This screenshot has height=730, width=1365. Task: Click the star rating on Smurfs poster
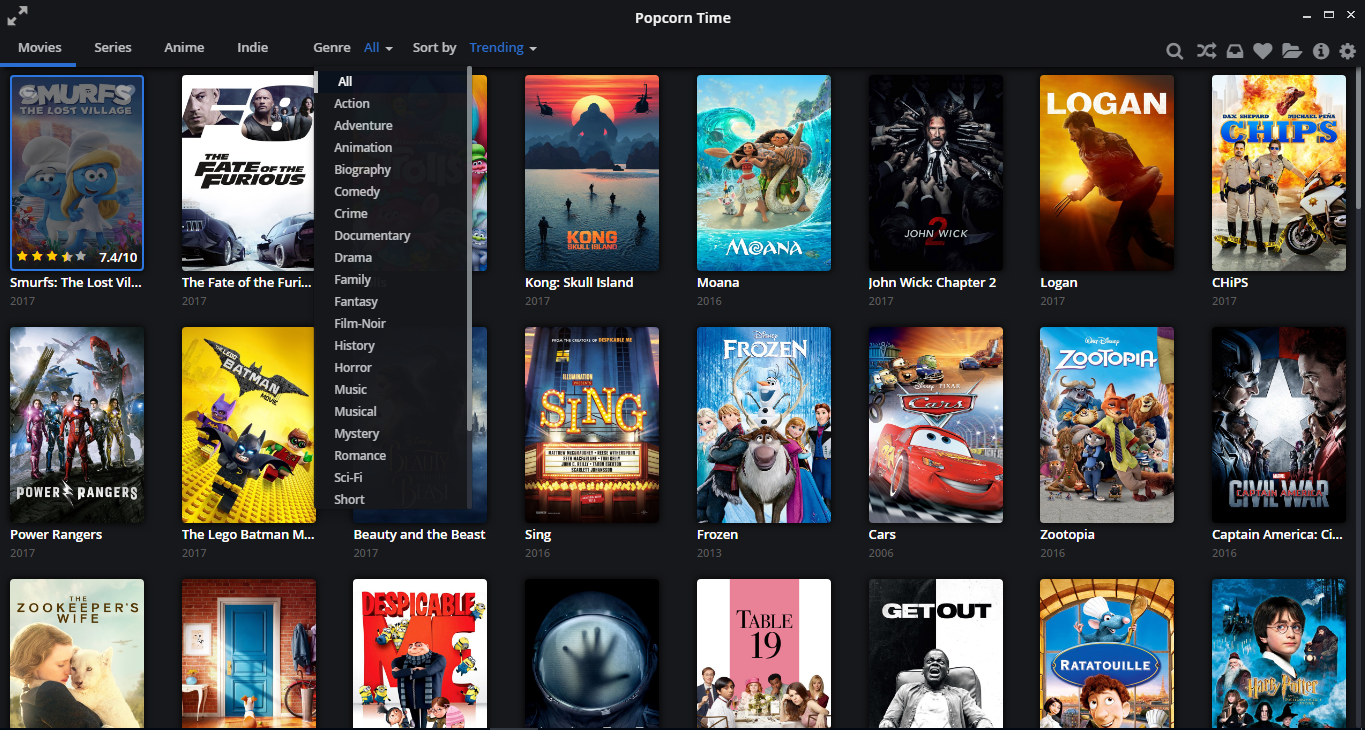click(52, 257)
